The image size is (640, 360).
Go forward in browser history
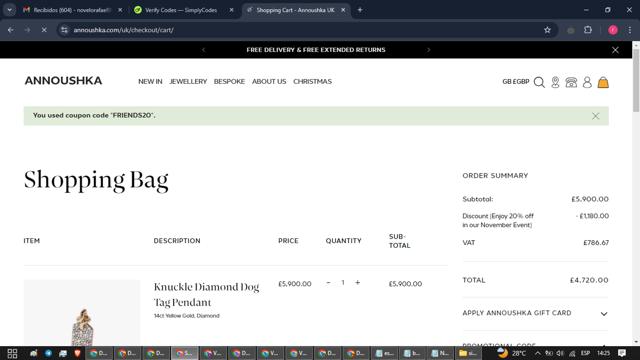click(27, 30)
